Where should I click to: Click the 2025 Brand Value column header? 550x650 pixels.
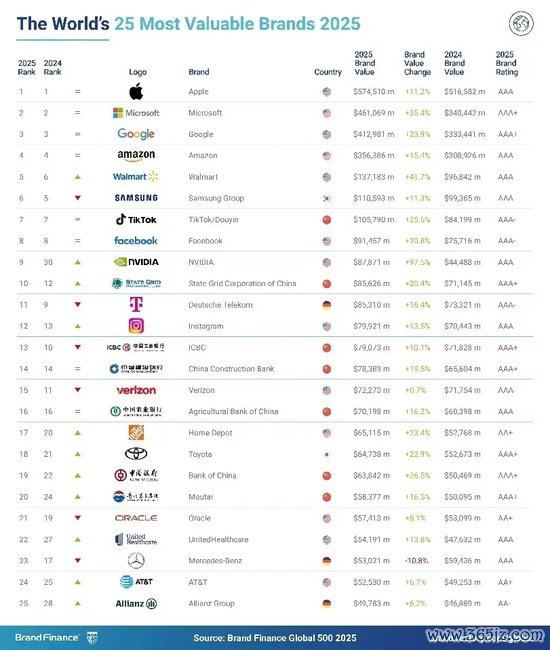(365, 63)
